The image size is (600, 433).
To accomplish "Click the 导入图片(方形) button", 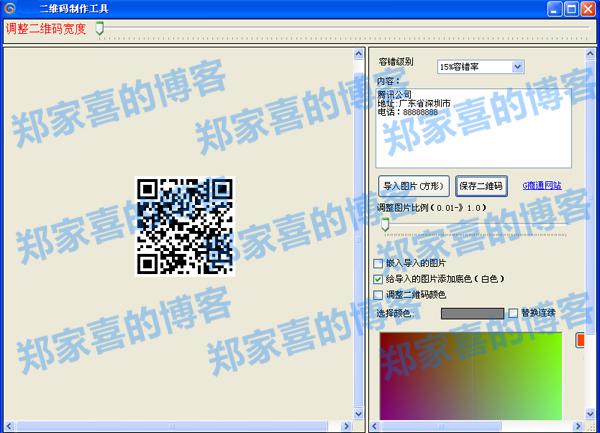I will click(x=413, y=186).
